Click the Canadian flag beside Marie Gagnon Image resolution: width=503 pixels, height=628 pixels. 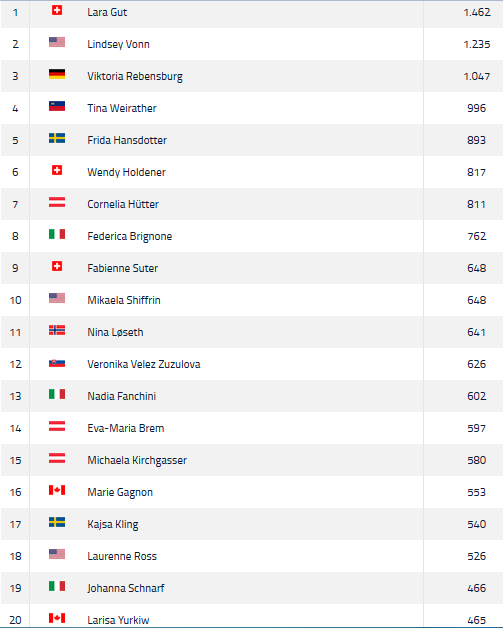(57, 490)
